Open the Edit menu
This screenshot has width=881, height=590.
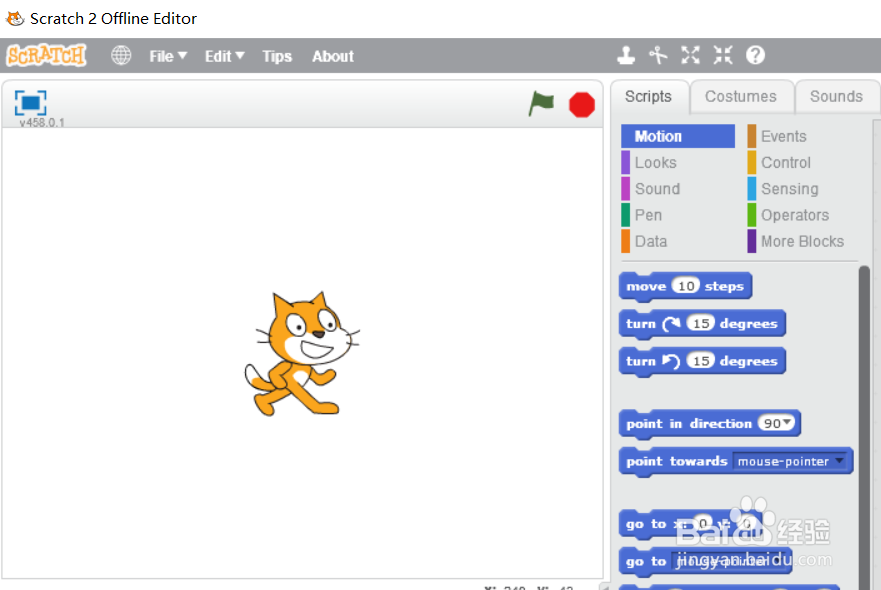(224, 56)
